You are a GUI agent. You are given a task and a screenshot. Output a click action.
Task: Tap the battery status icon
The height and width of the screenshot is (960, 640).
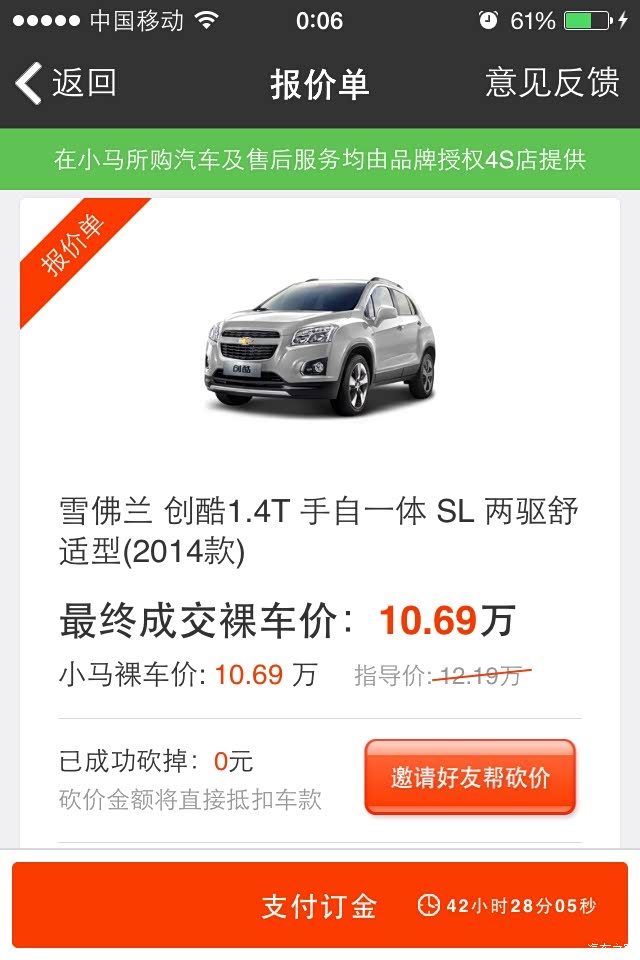tap(588, 21)
